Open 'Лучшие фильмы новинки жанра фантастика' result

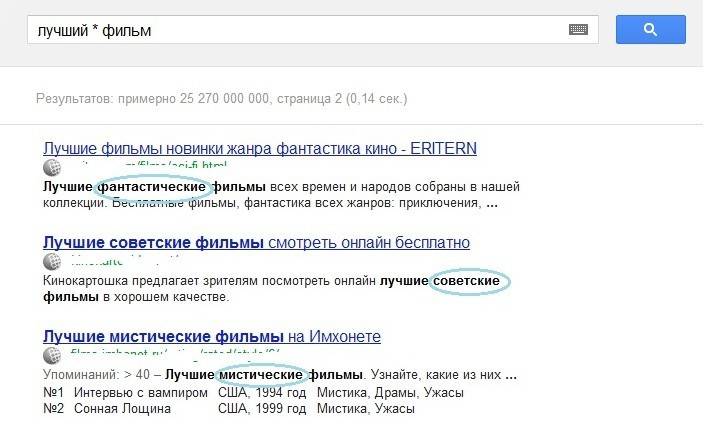pos(260,148)
